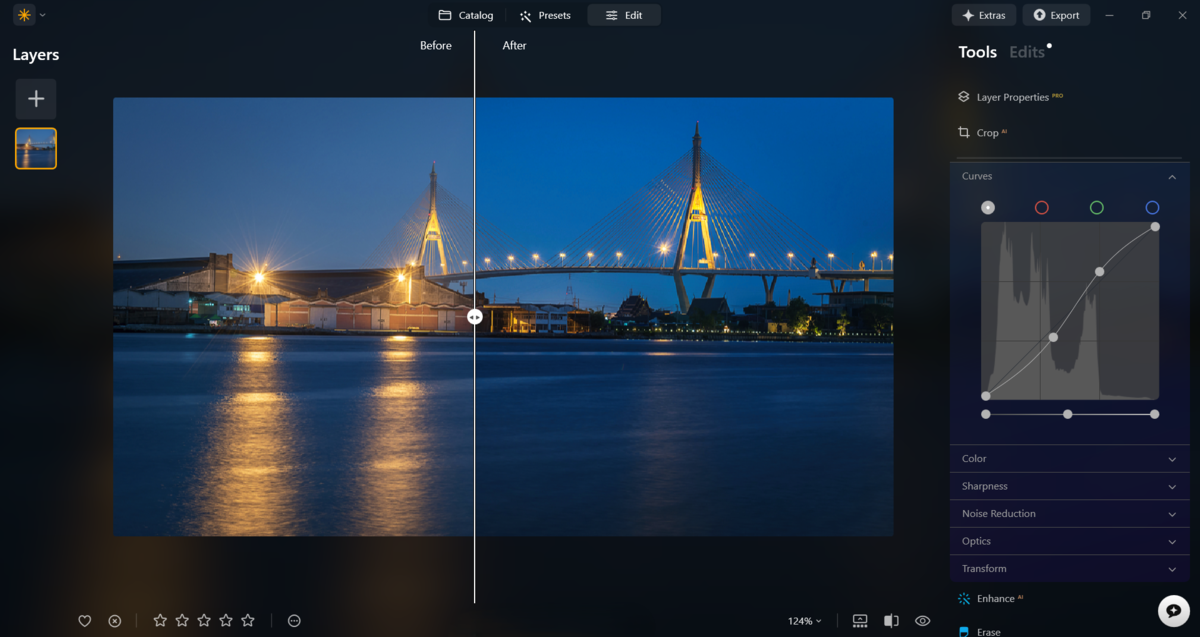Screen dimensions: 1200x637
Task: Select the blue channel in Curves
Action: point(1152,207)
